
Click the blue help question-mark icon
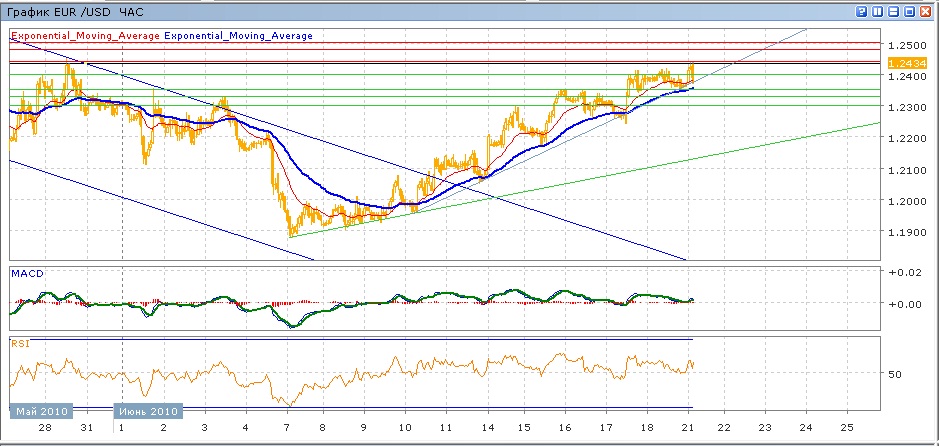pos(861,12)
